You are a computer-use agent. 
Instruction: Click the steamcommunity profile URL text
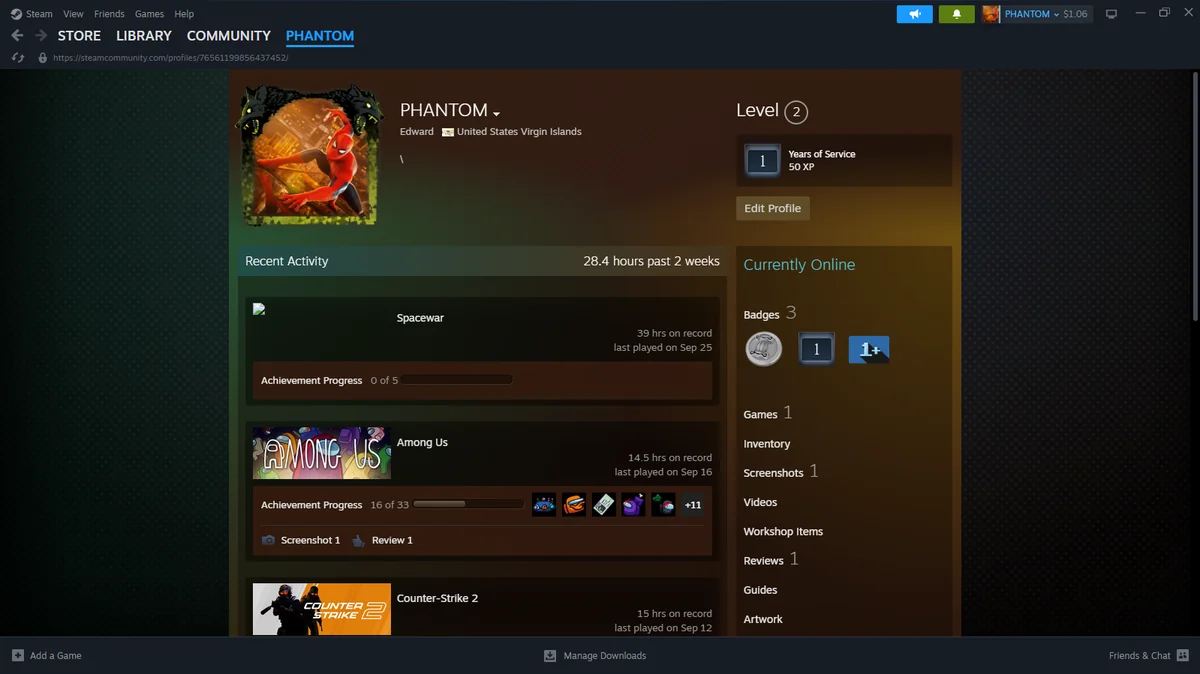(x=170, y=57)
